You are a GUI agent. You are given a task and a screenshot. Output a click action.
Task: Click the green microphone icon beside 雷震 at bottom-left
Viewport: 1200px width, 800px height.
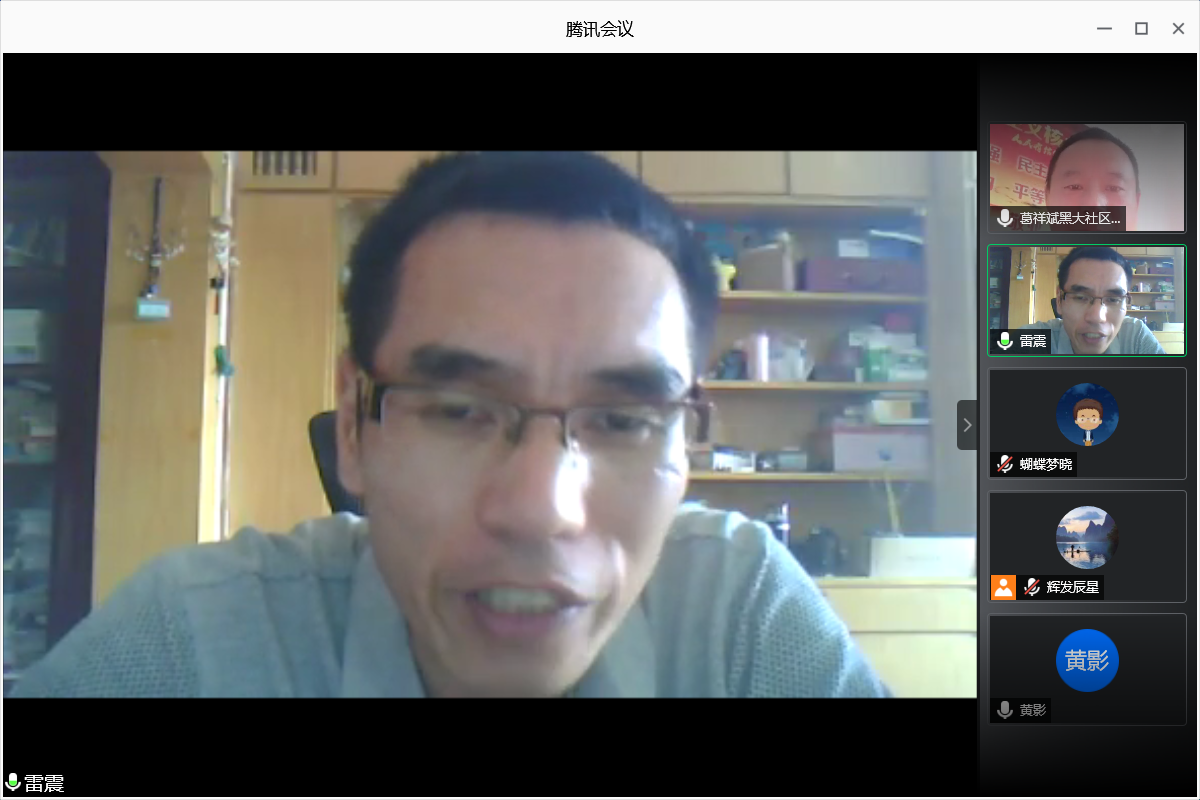[13, 783]
